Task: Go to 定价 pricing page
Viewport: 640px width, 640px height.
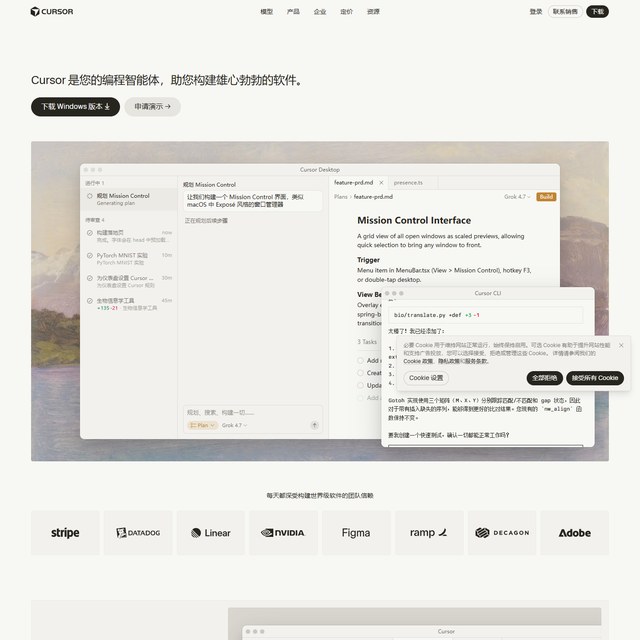Action: (x=347, y=11)
